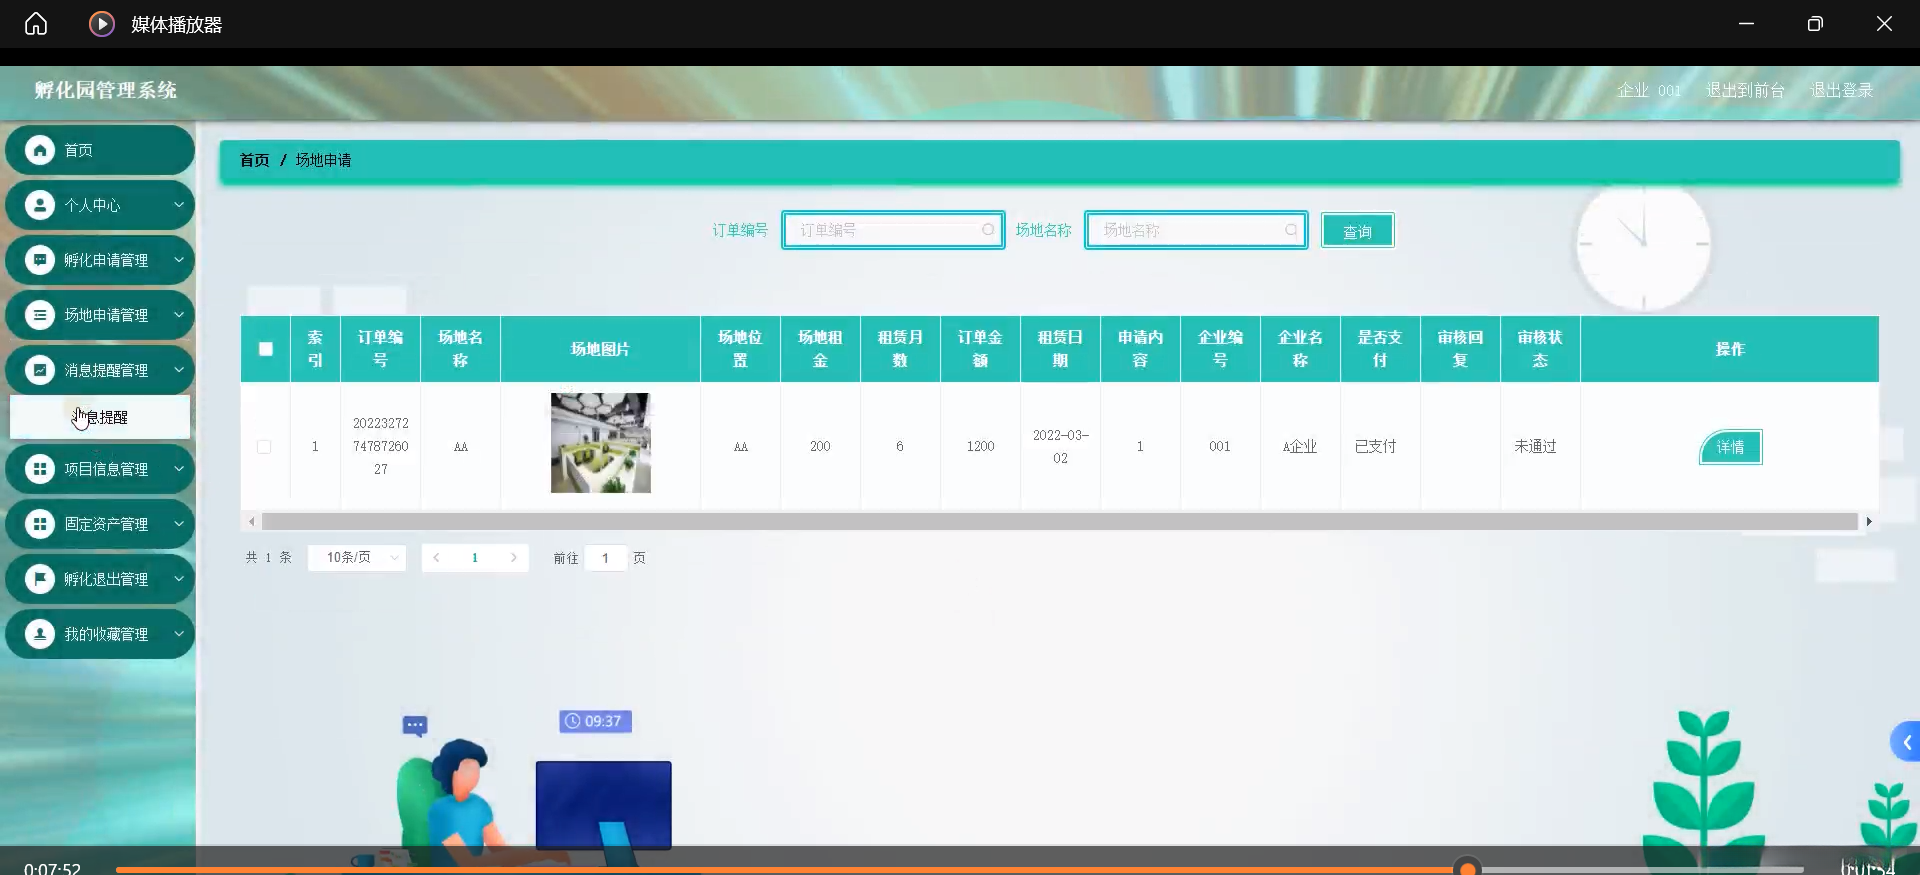Click the 媒体播放器 play logo icon
This screenshot has height=875, width=1920.
pos(102,23)
